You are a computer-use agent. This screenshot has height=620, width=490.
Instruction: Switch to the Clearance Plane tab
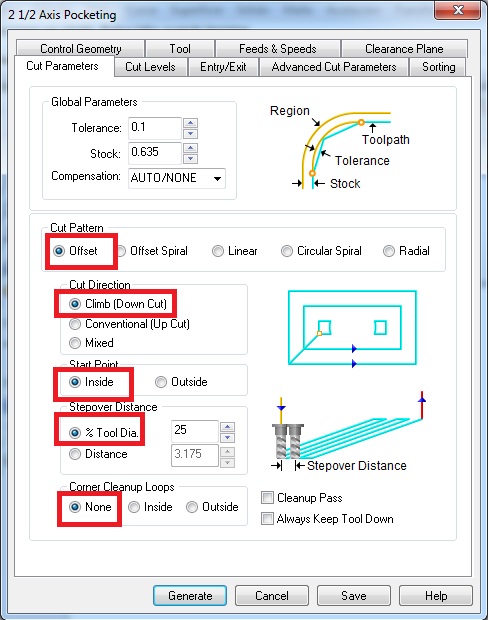click(x=404, y=49)
